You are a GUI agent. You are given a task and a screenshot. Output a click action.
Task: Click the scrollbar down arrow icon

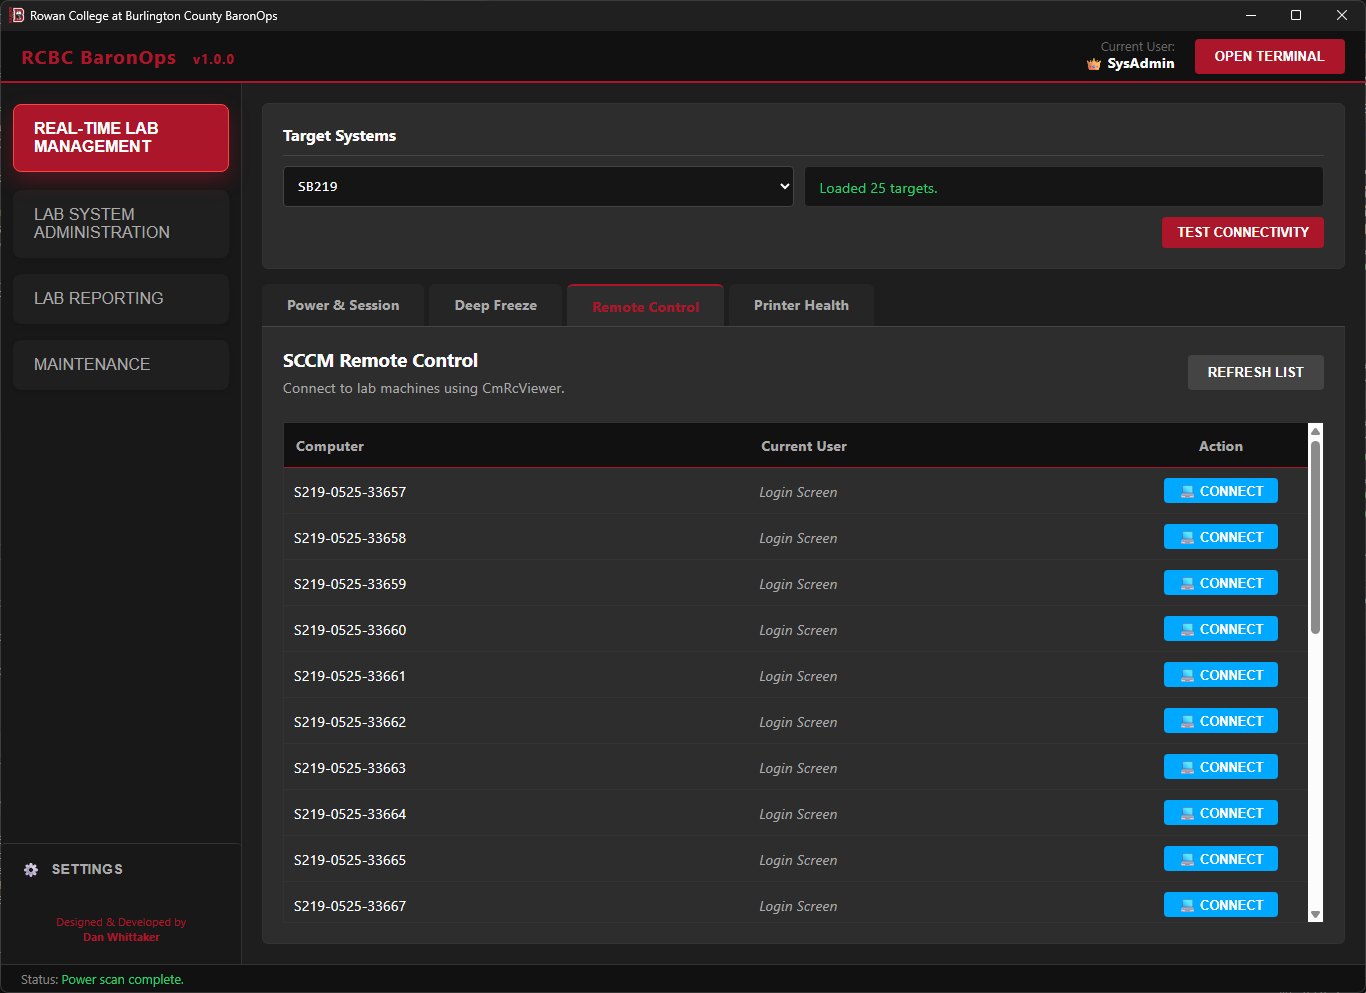coord(1315,915)
